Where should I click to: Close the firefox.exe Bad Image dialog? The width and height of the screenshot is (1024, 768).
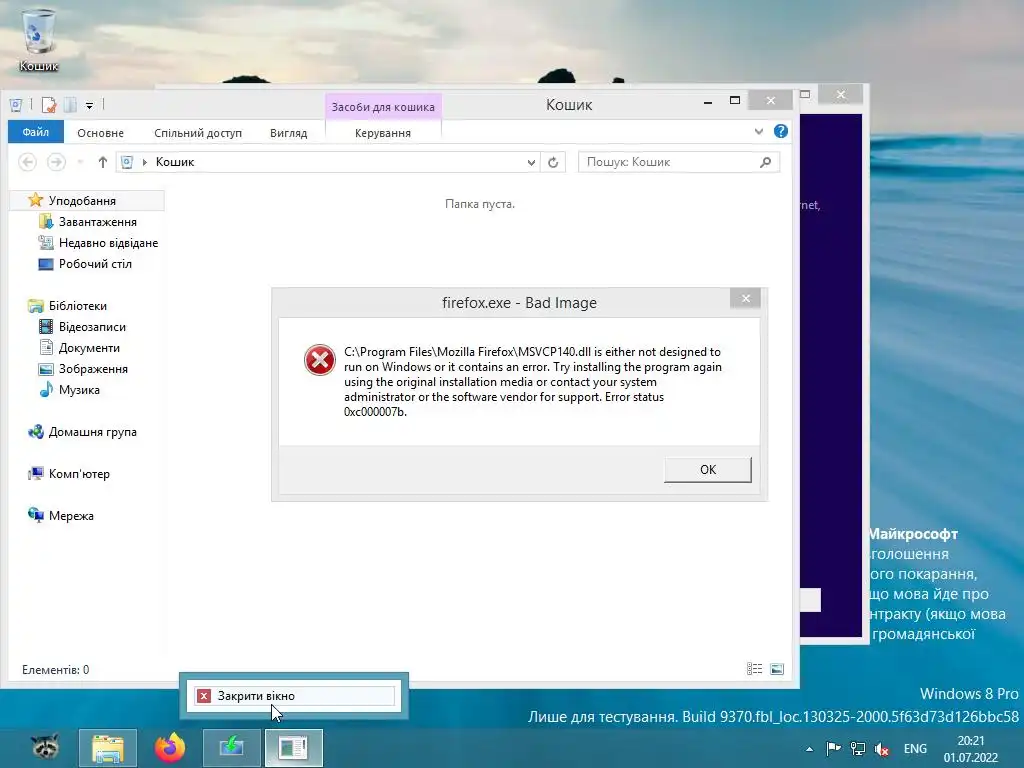746,298
